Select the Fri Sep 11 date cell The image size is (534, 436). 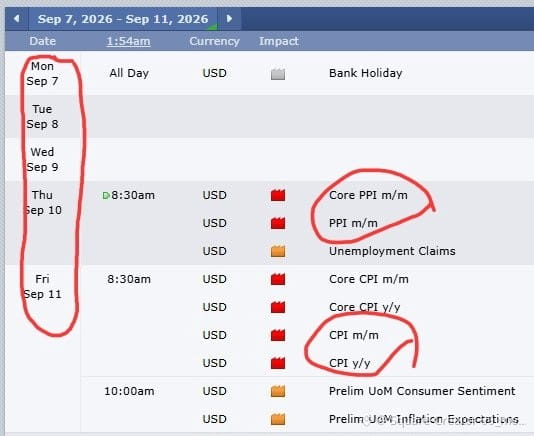click(43, 286)
